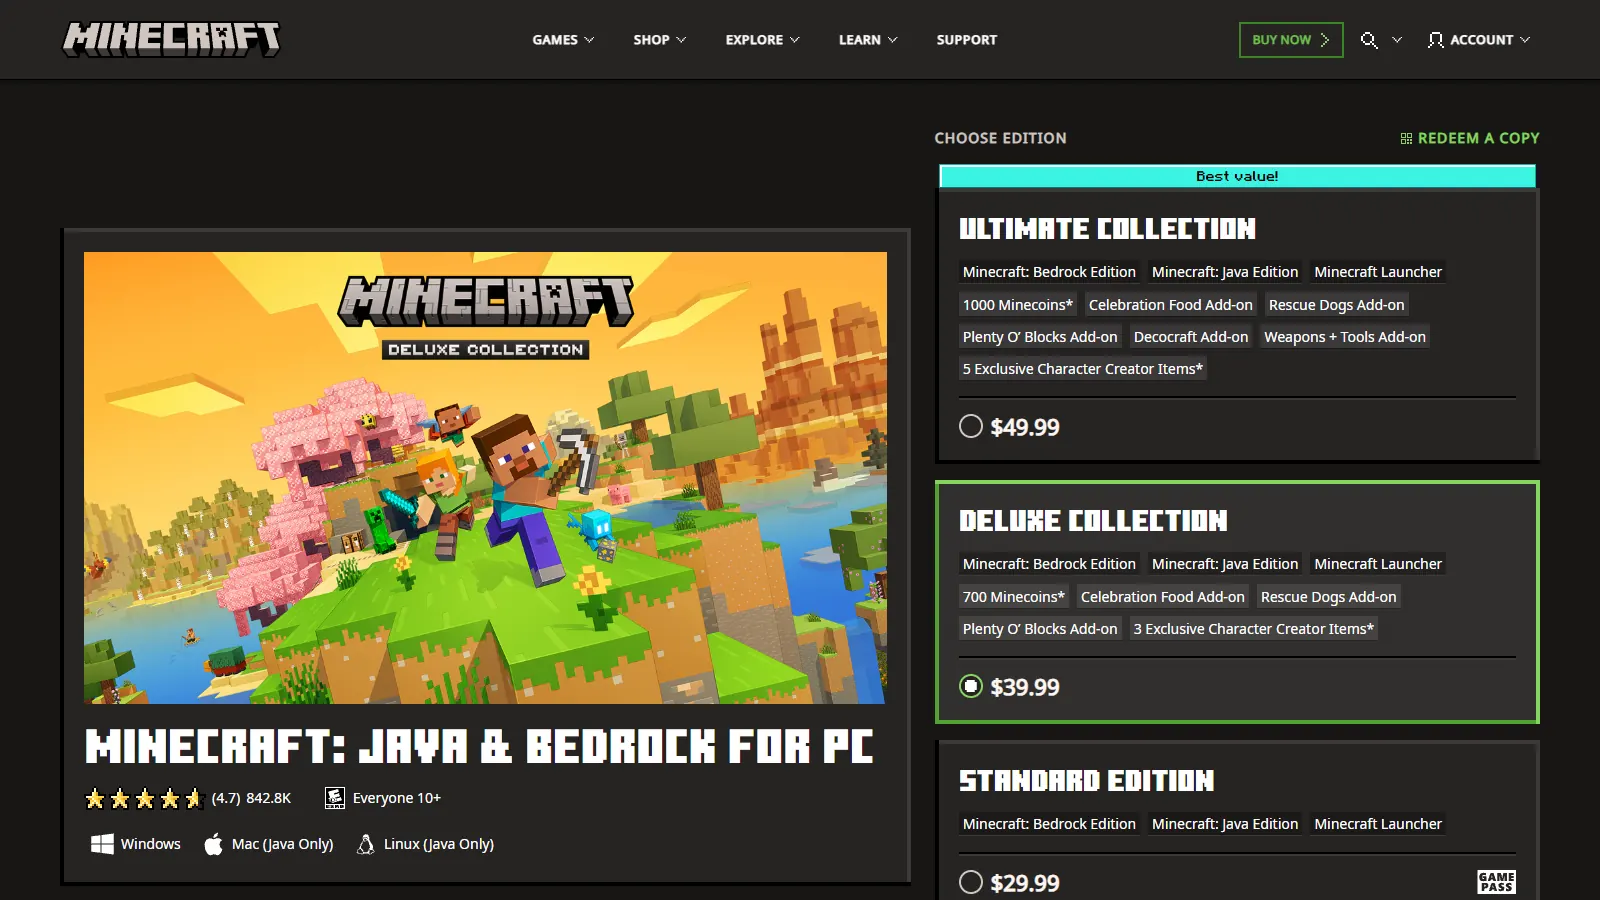Viewport: 1600px width, 900px height.
Task: Click the Minecraft logo in the header
Action: click(x=171, y=39)
